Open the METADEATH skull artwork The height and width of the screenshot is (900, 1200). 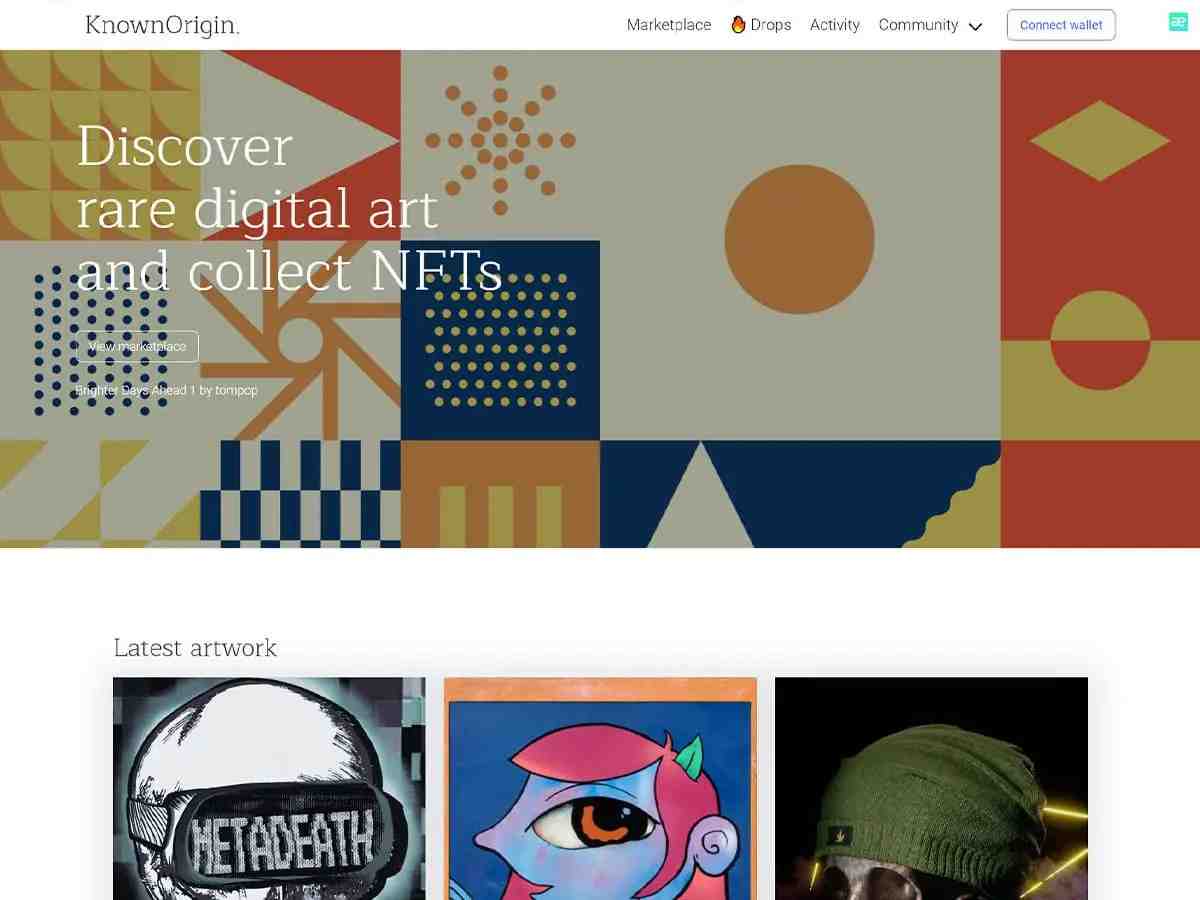[269, 788]
